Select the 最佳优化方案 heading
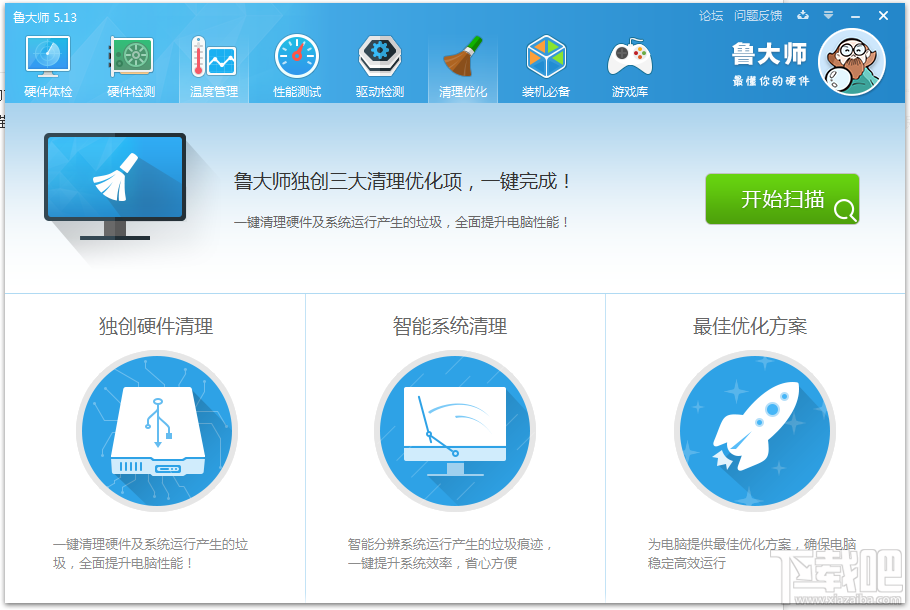This screenshot has height=610, width=910. pyautogui.click(x=750, y=326)
